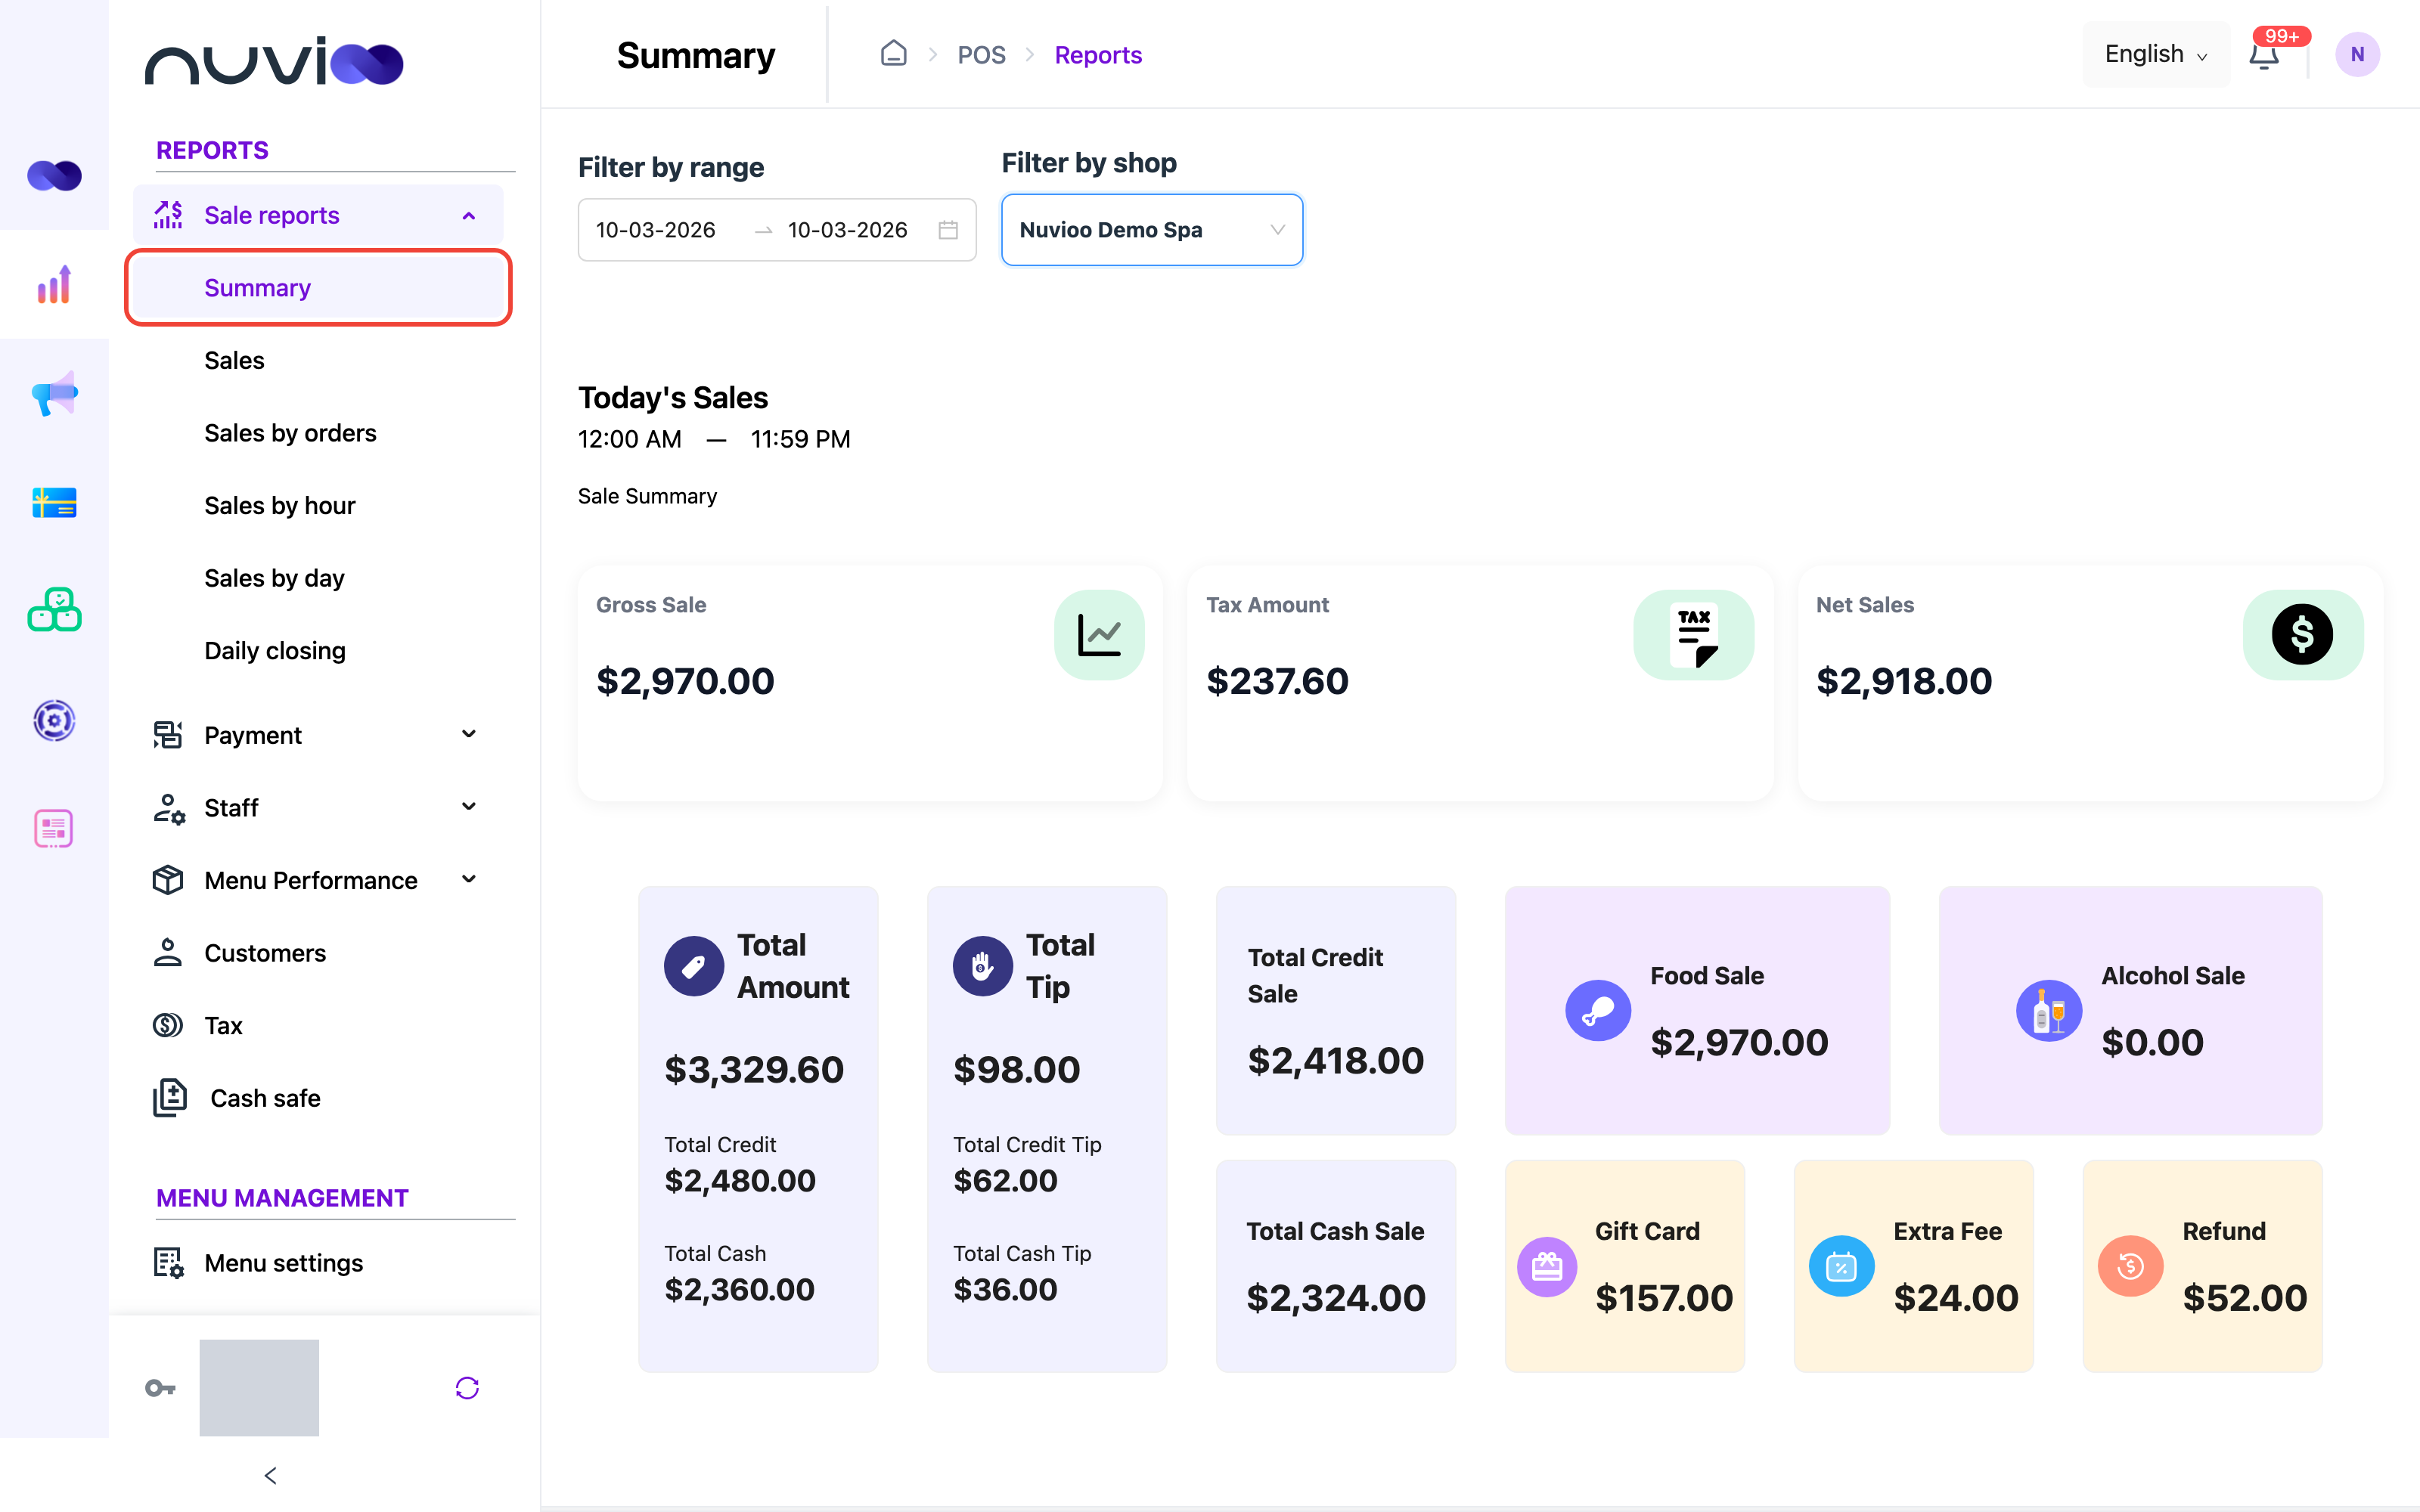Screen dimensions: 2420x1512
Task: Click the Reports breadcrumb link
Action: (1098, 55)
